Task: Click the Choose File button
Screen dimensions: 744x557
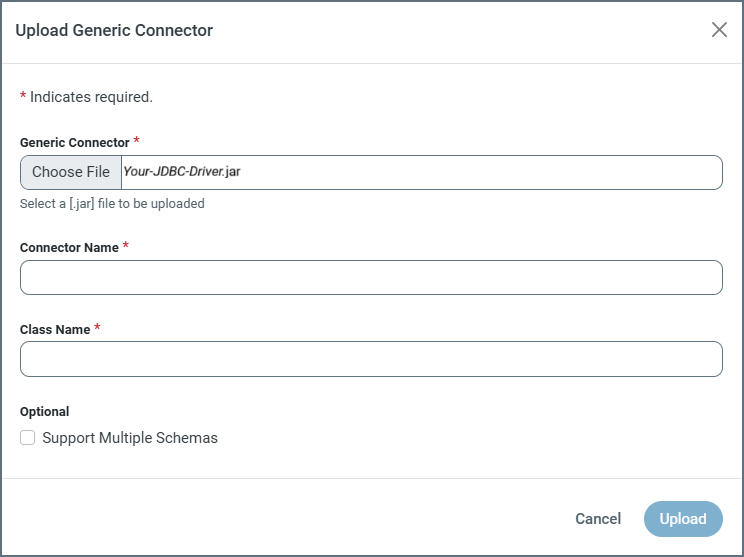Action: (x=71, y=172)
